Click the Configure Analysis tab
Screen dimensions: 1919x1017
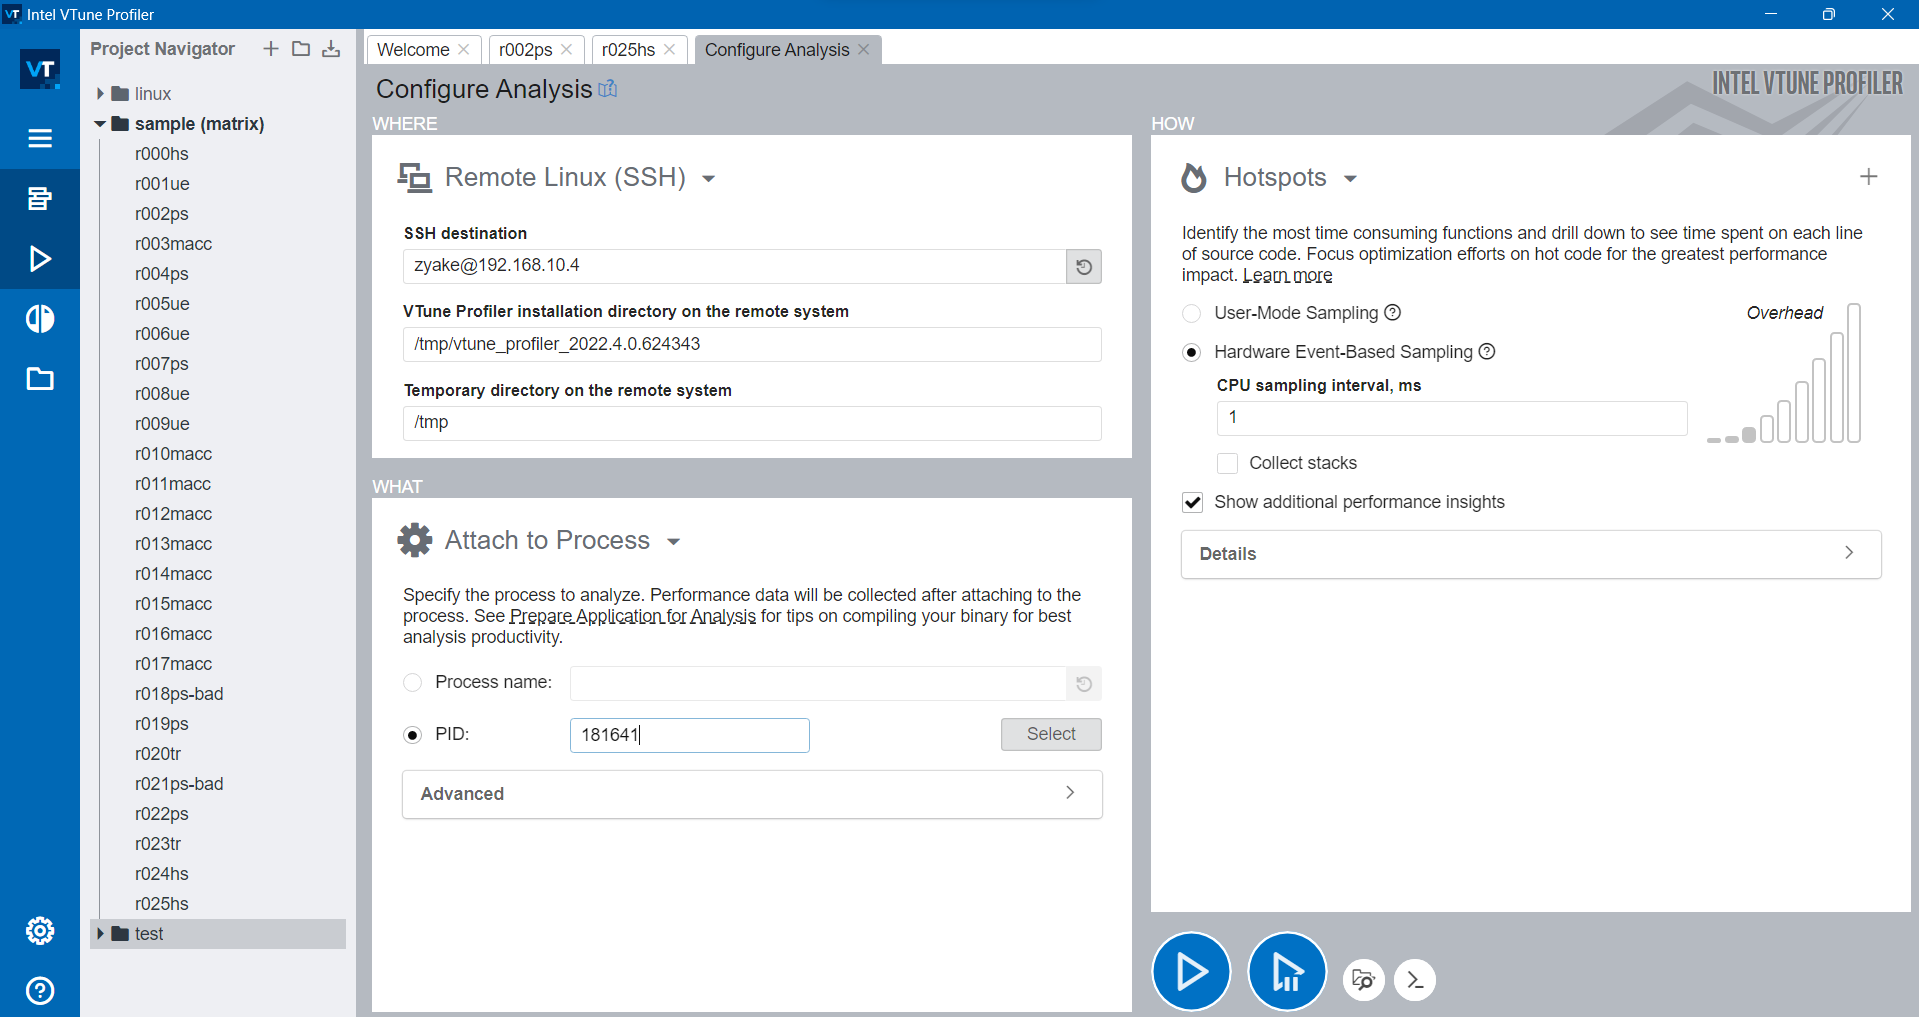(x=777, y=50)
